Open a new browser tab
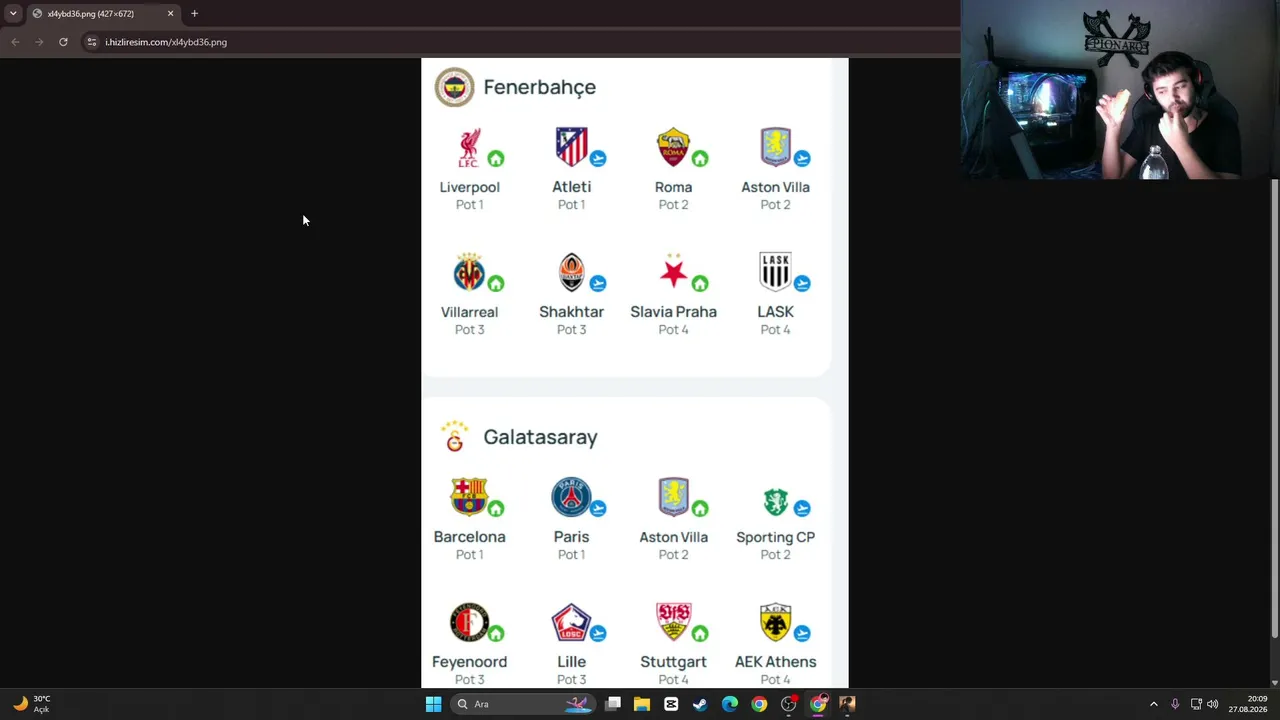Image resolution: width=1280 pixels, height=720 pixels. 194,14
